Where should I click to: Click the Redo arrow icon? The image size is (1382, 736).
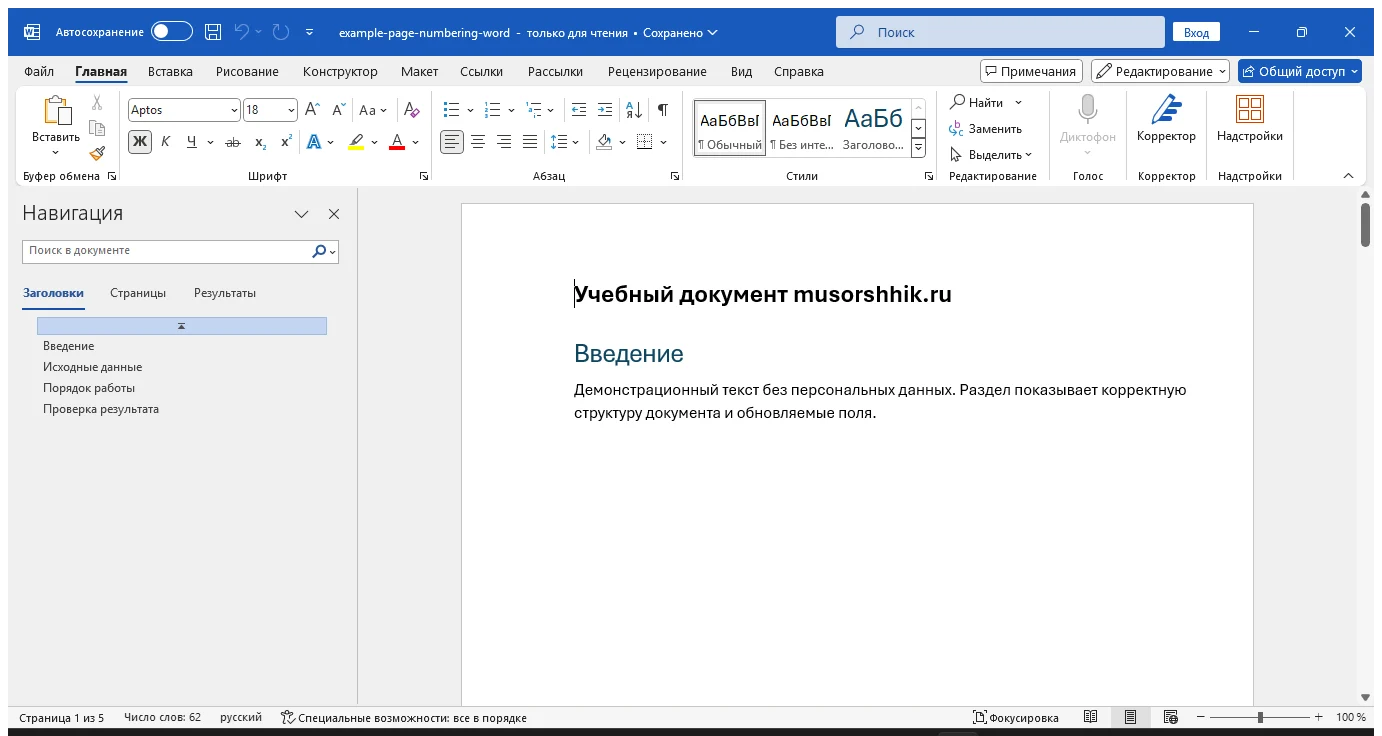(281, 32)
